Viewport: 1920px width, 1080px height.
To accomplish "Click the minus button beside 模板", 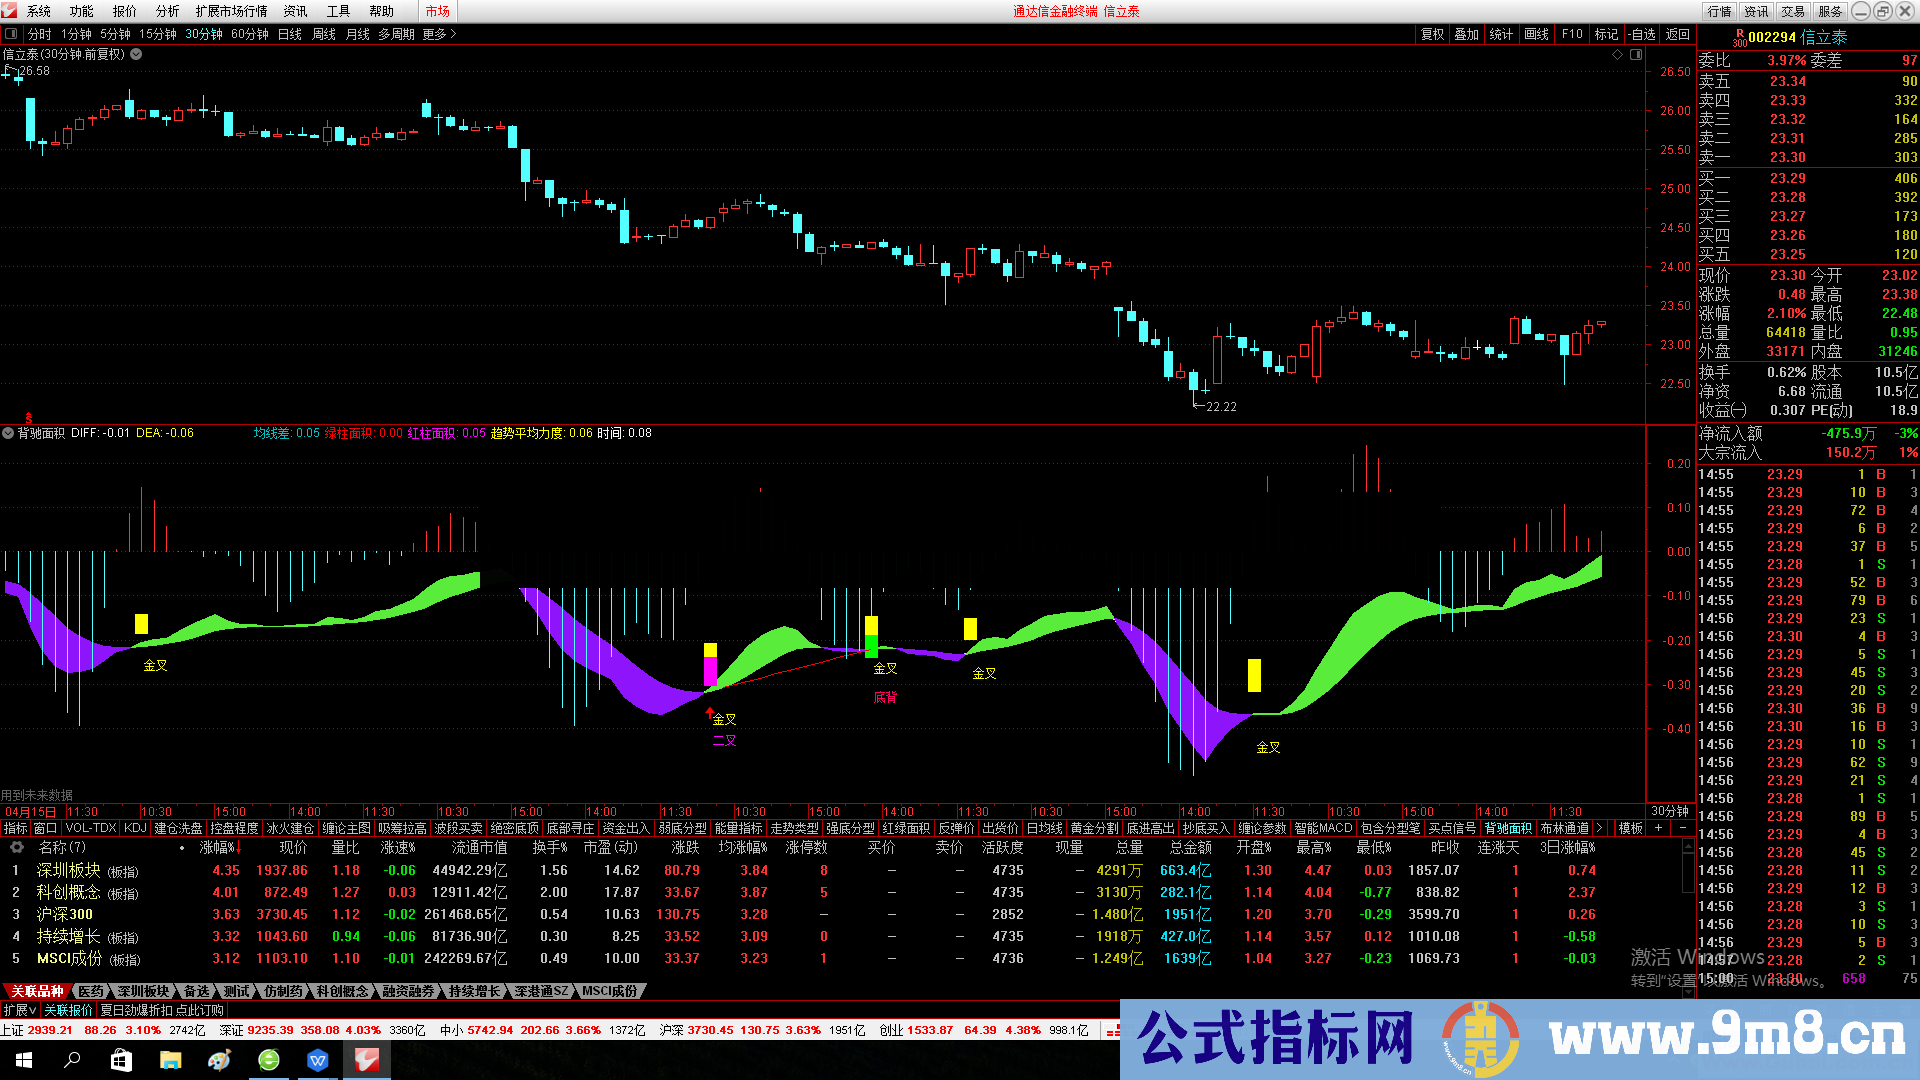I will click(x=1682, y=828).
